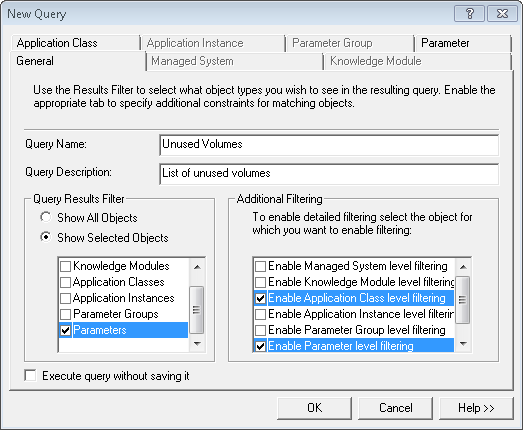Confirm the query with OK button
This screenshot has width=523, height=430.
click(x=315, y=408)
